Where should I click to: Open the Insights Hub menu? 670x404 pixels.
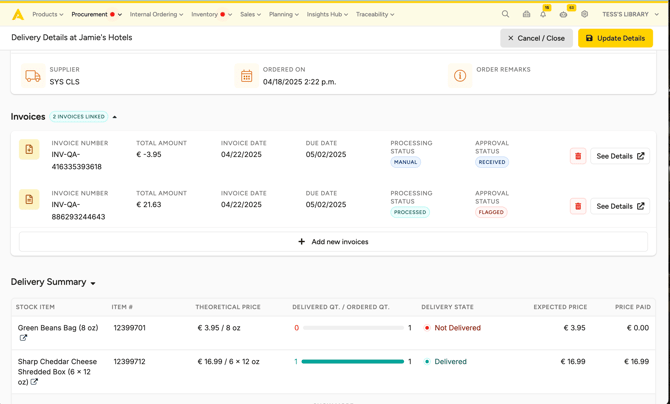(x=327, y=14)
